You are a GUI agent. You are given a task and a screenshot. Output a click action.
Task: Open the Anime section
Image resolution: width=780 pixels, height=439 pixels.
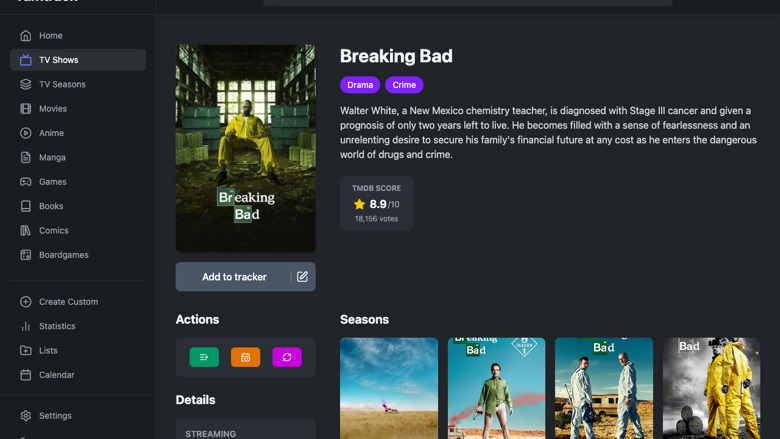coord(78,133)
